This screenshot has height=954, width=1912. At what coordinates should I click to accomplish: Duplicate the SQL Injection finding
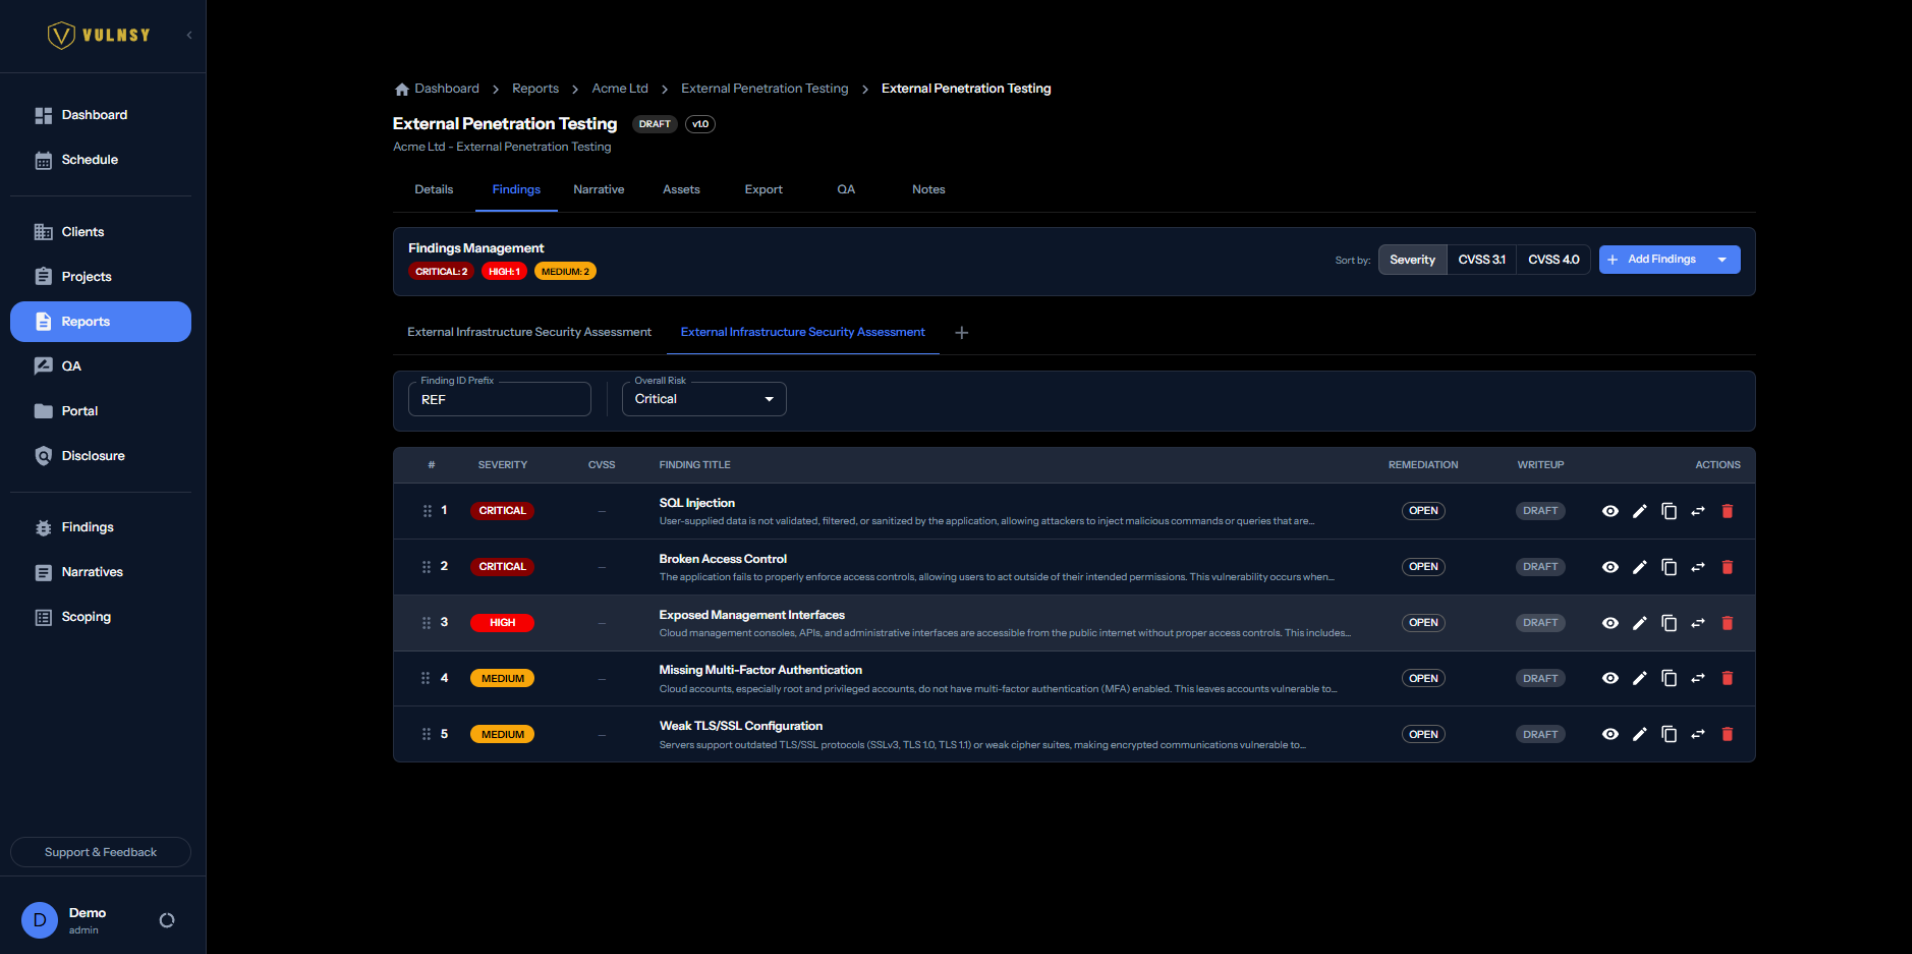1669,511
